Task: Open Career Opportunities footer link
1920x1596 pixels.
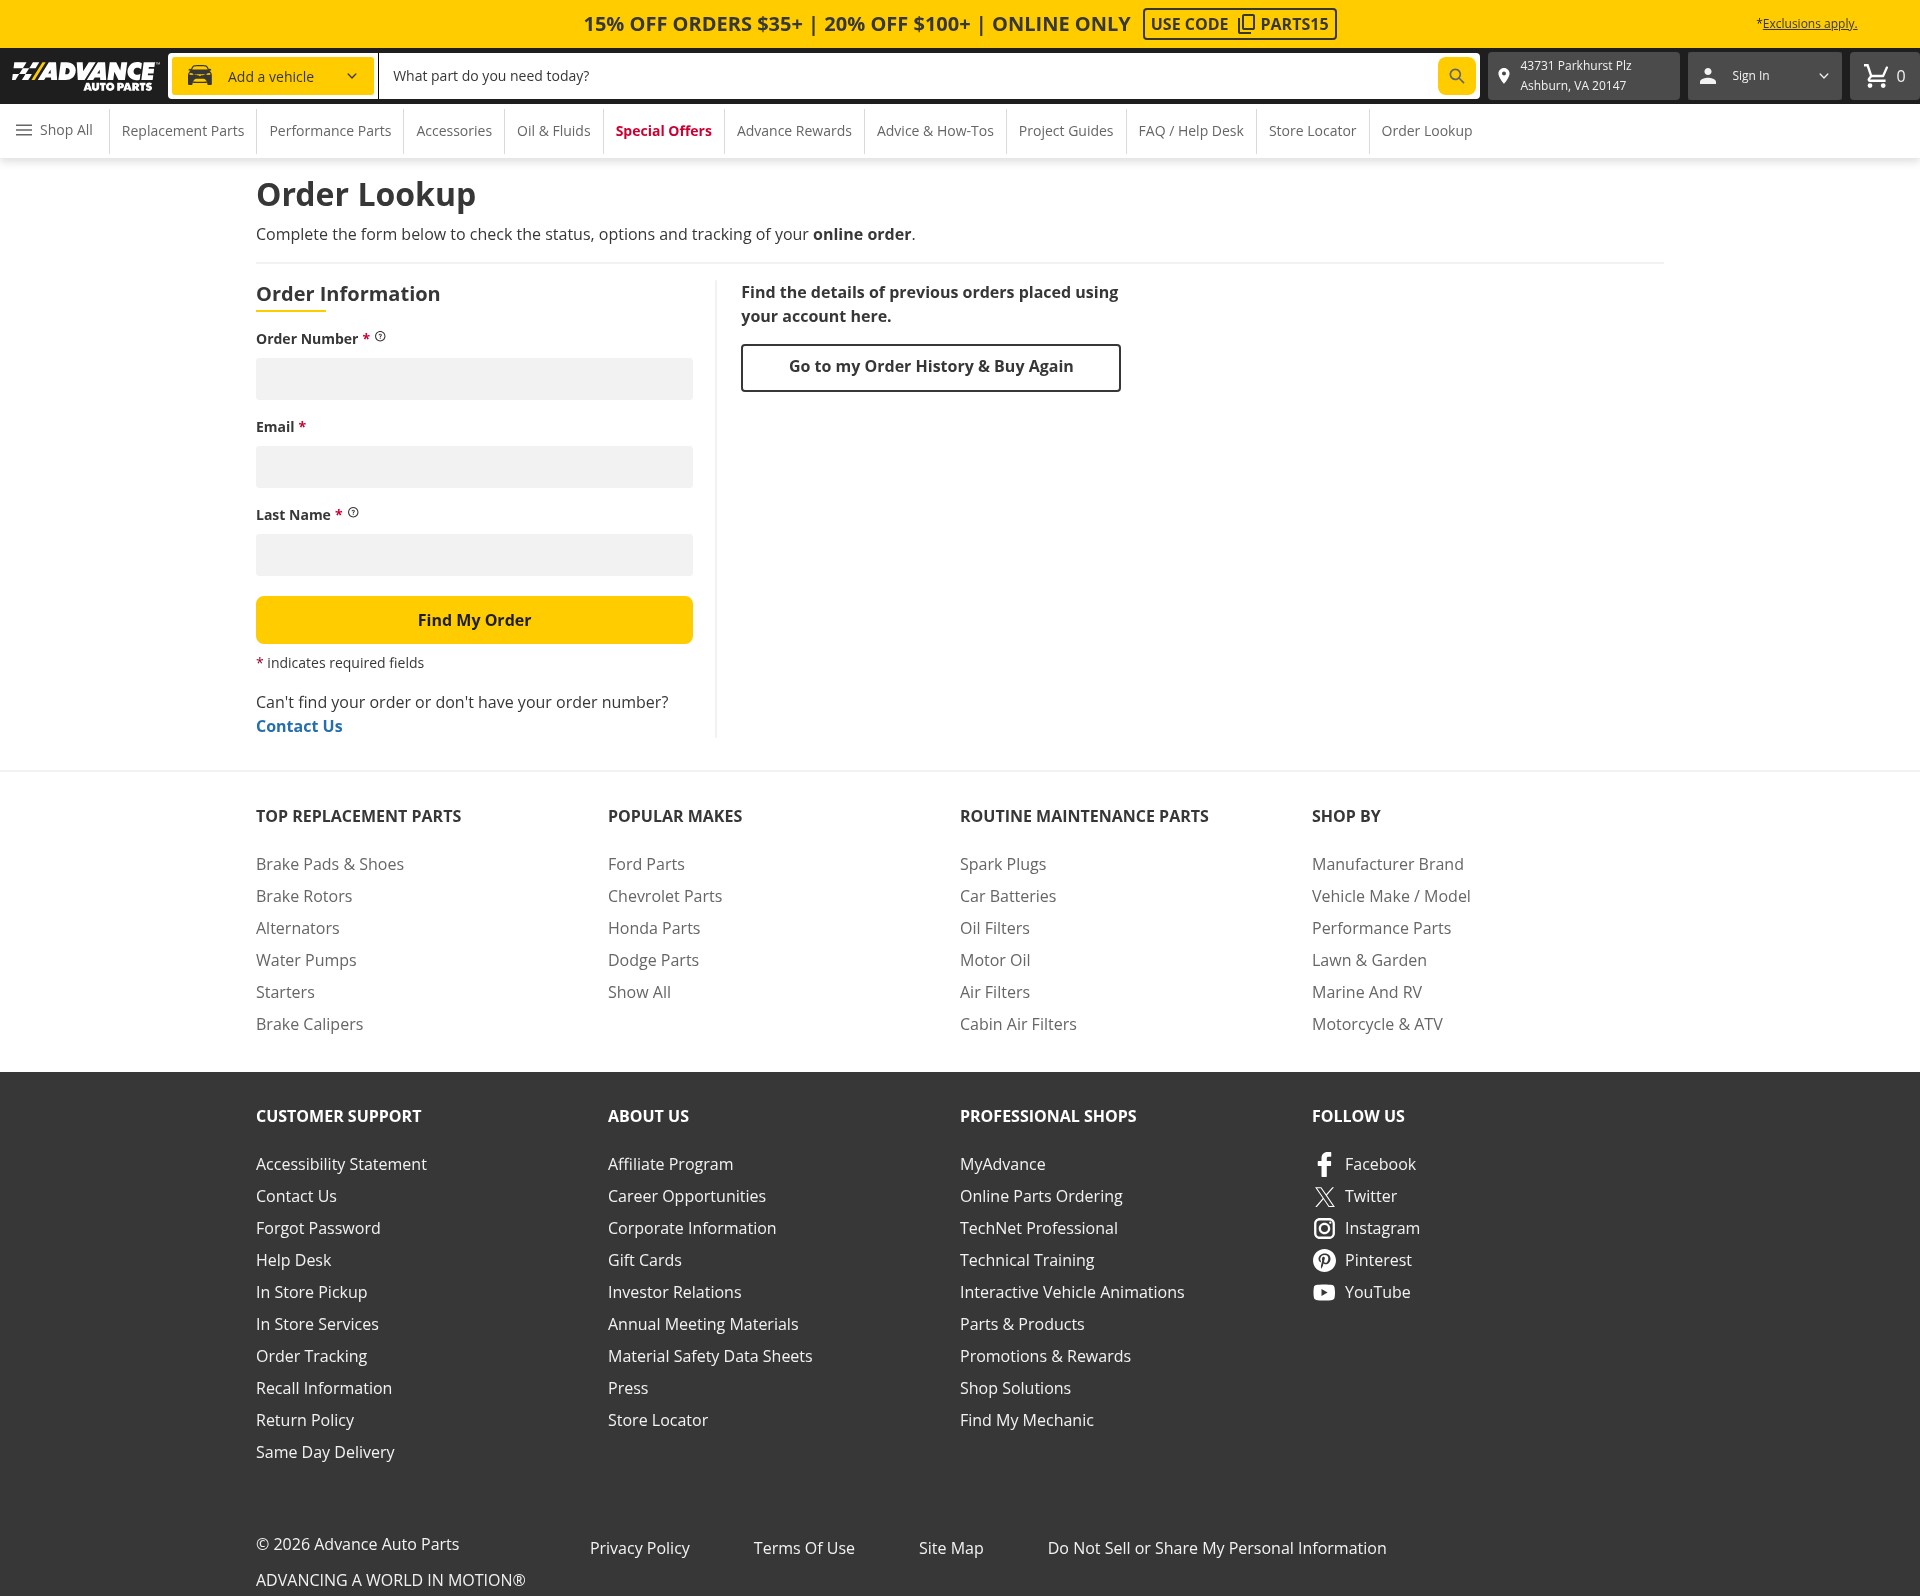Action: (x=687, y=1196)
